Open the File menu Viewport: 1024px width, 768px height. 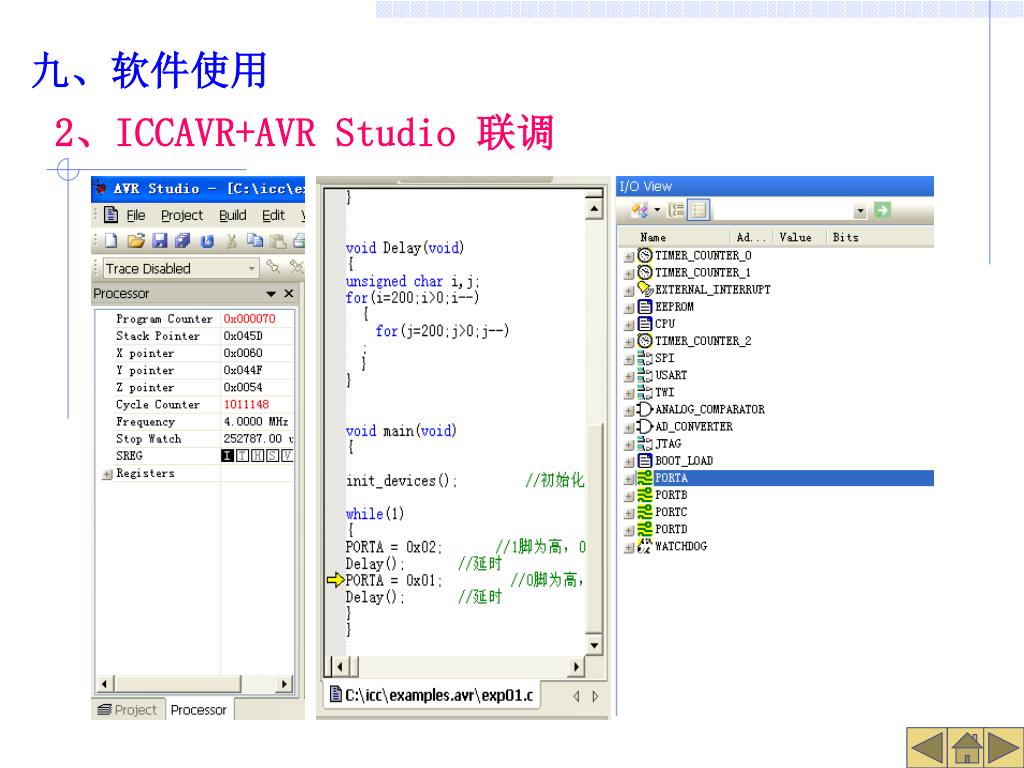[x=135, y=216]
